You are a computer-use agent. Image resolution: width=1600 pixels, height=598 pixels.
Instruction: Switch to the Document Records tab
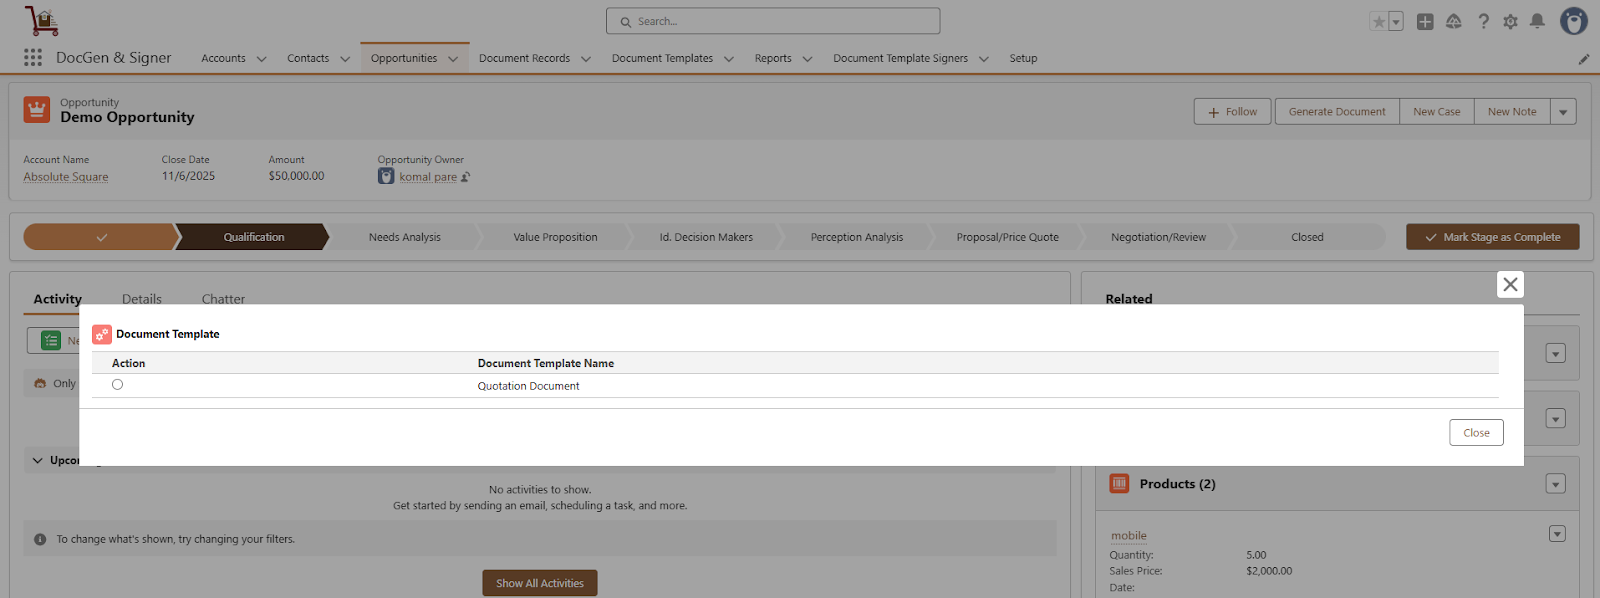point(524,59)
